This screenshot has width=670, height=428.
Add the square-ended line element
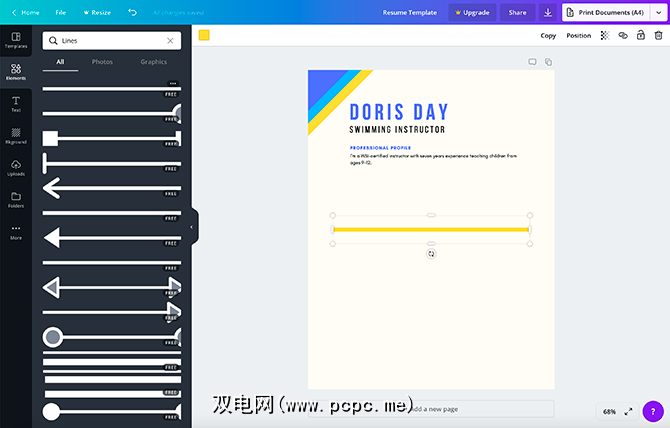pos(112,138)
